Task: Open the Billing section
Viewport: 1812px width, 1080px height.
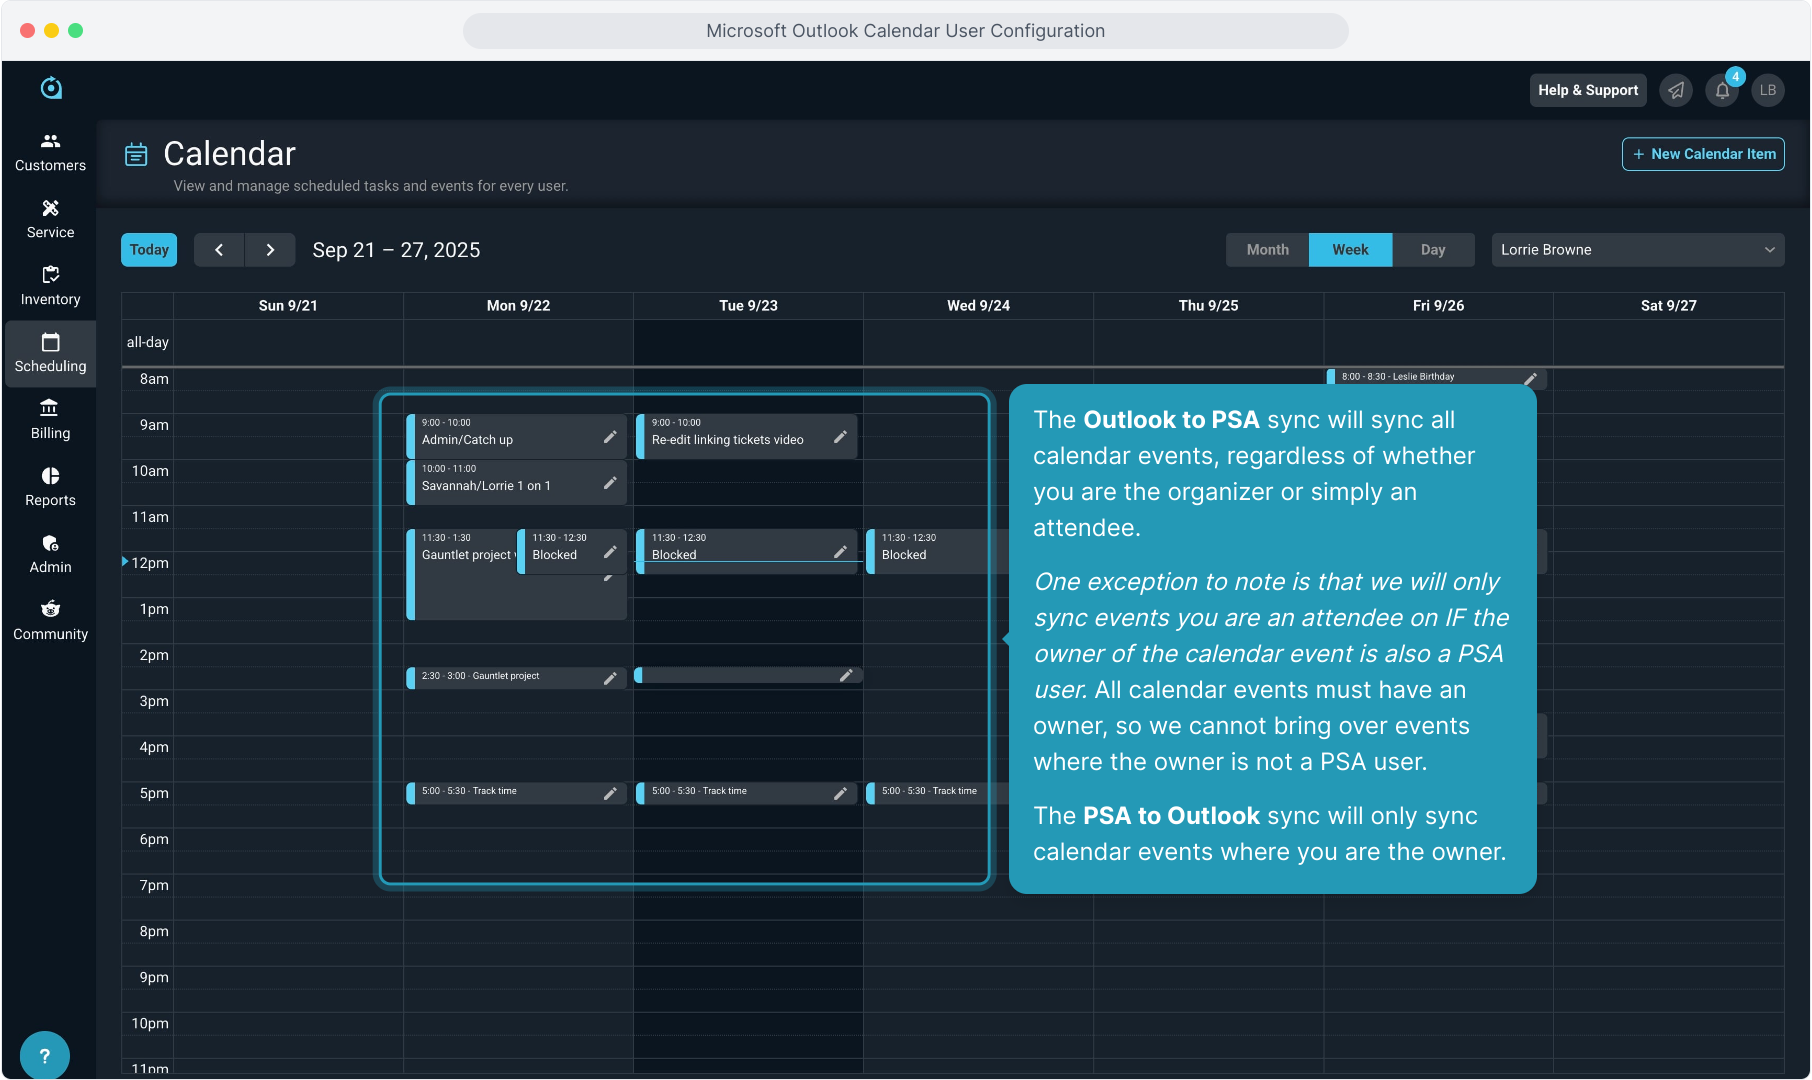Action: tap(50, 420)
